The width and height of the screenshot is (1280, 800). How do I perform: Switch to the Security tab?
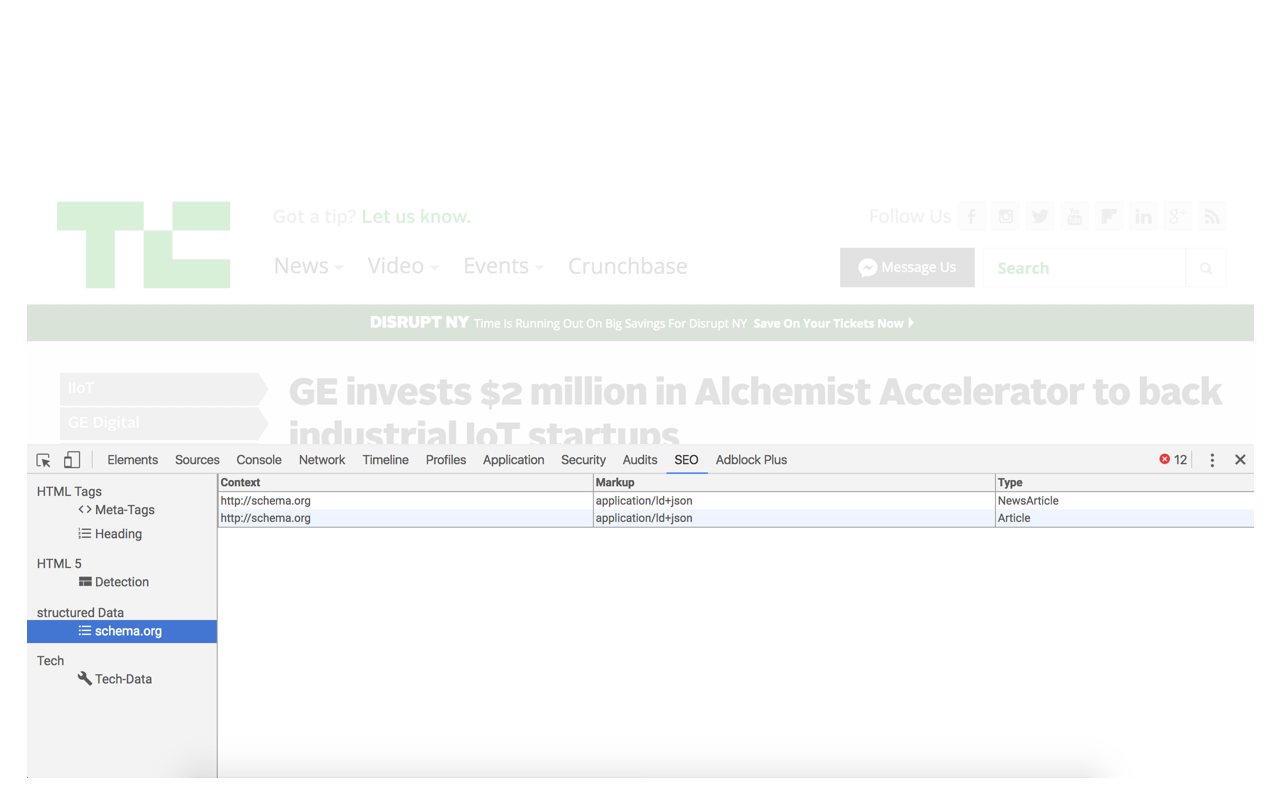584,460
